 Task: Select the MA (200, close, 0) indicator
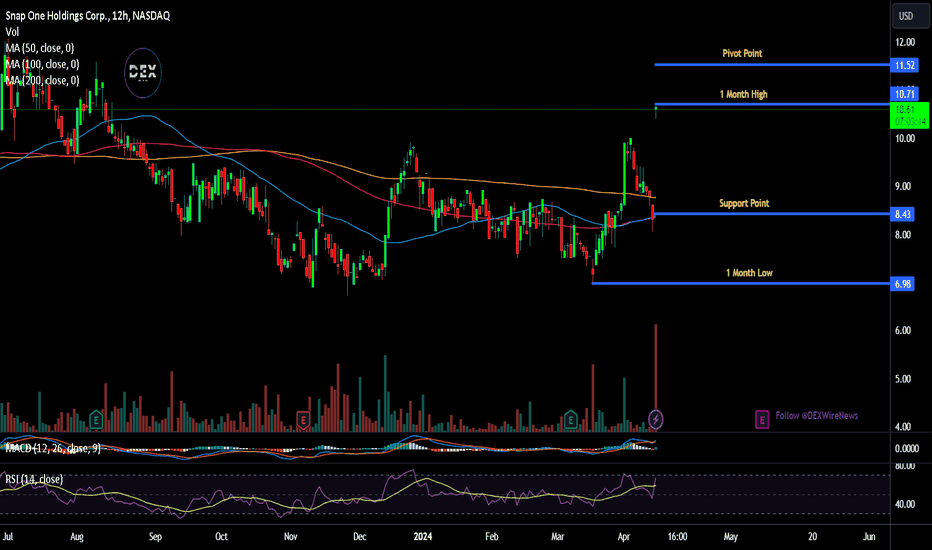tap(42, 80)
